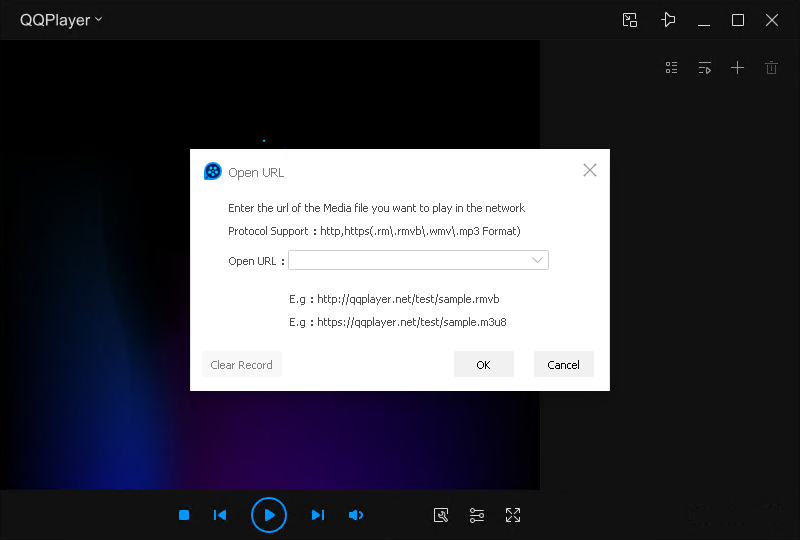
Task: Open playback adjustment sliders settings
Action: click(477, 515)
